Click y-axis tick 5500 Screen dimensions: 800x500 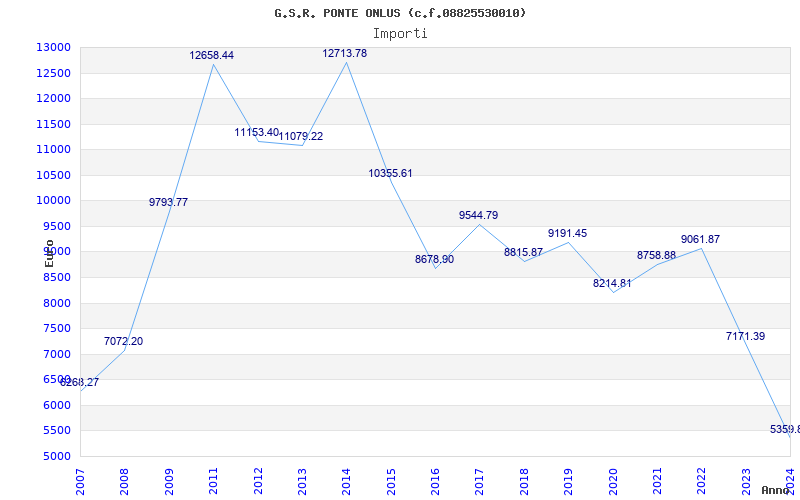pos(56,431)
